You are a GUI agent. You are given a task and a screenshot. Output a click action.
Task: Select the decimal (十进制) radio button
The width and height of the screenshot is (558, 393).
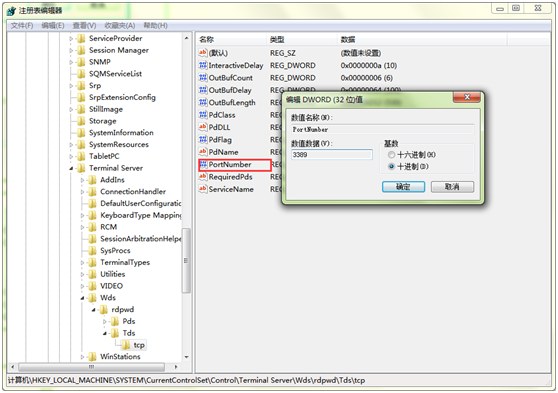[x=391, y=166]
